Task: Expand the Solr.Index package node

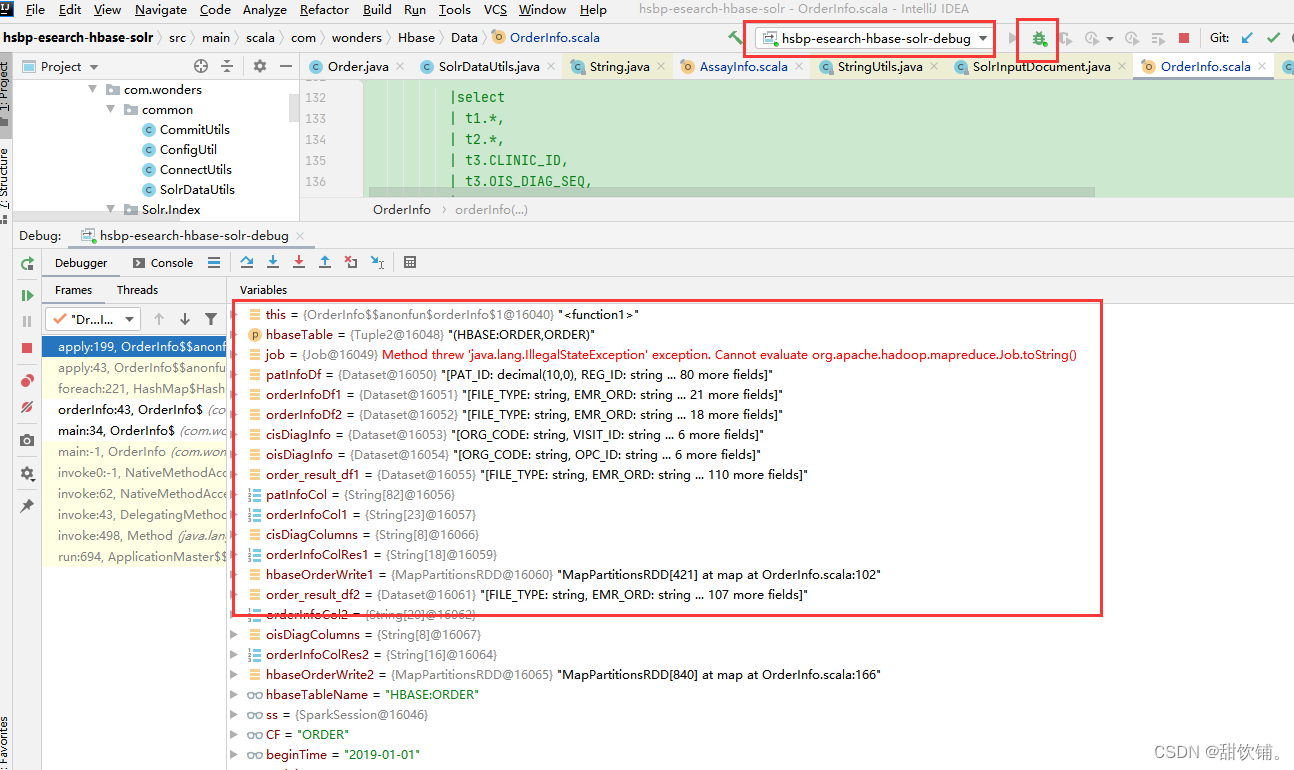Action: click(113, 209)
